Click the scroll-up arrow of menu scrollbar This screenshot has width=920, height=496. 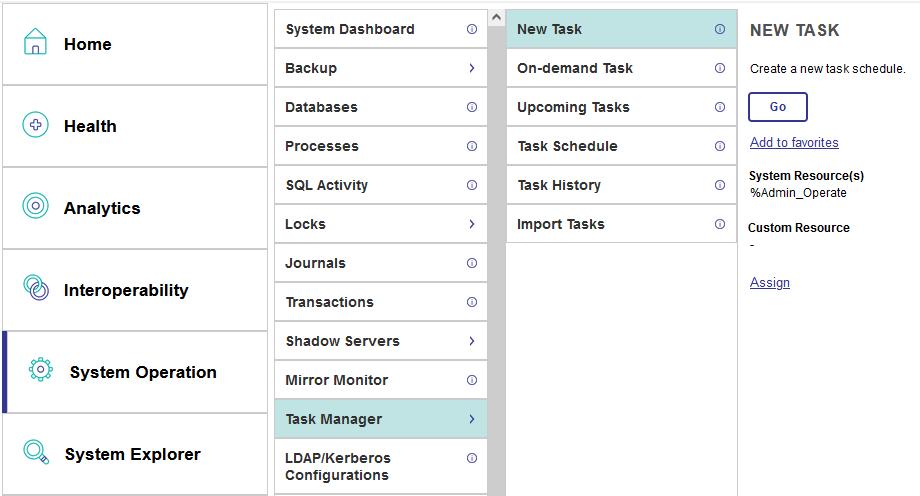point(496,17)
